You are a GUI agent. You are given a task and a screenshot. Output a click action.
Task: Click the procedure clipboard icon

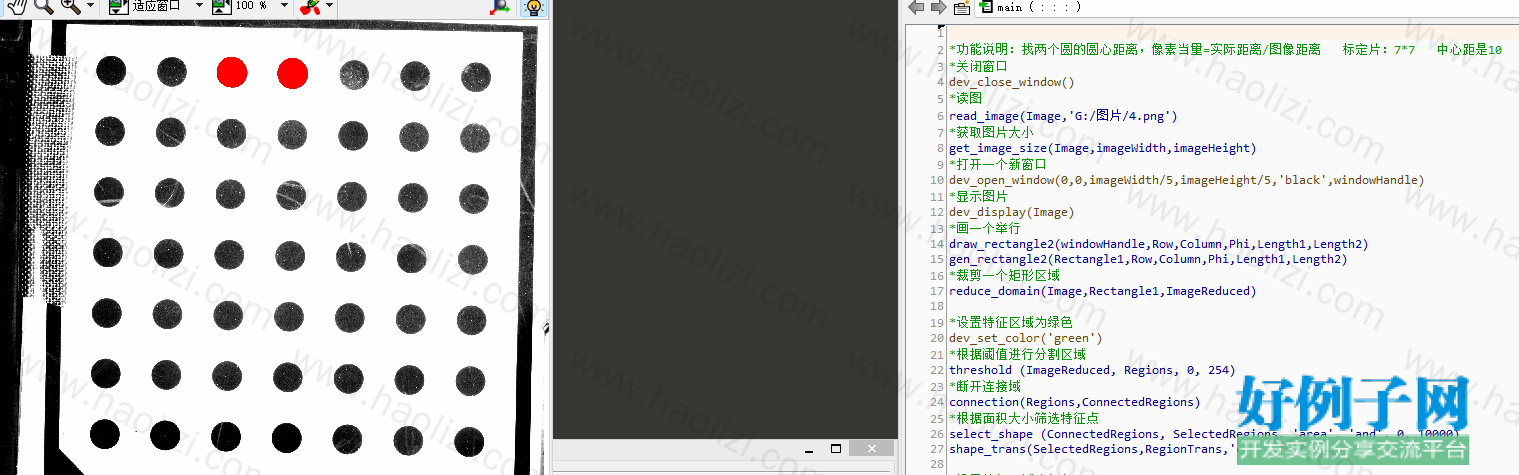coord(961,7)
